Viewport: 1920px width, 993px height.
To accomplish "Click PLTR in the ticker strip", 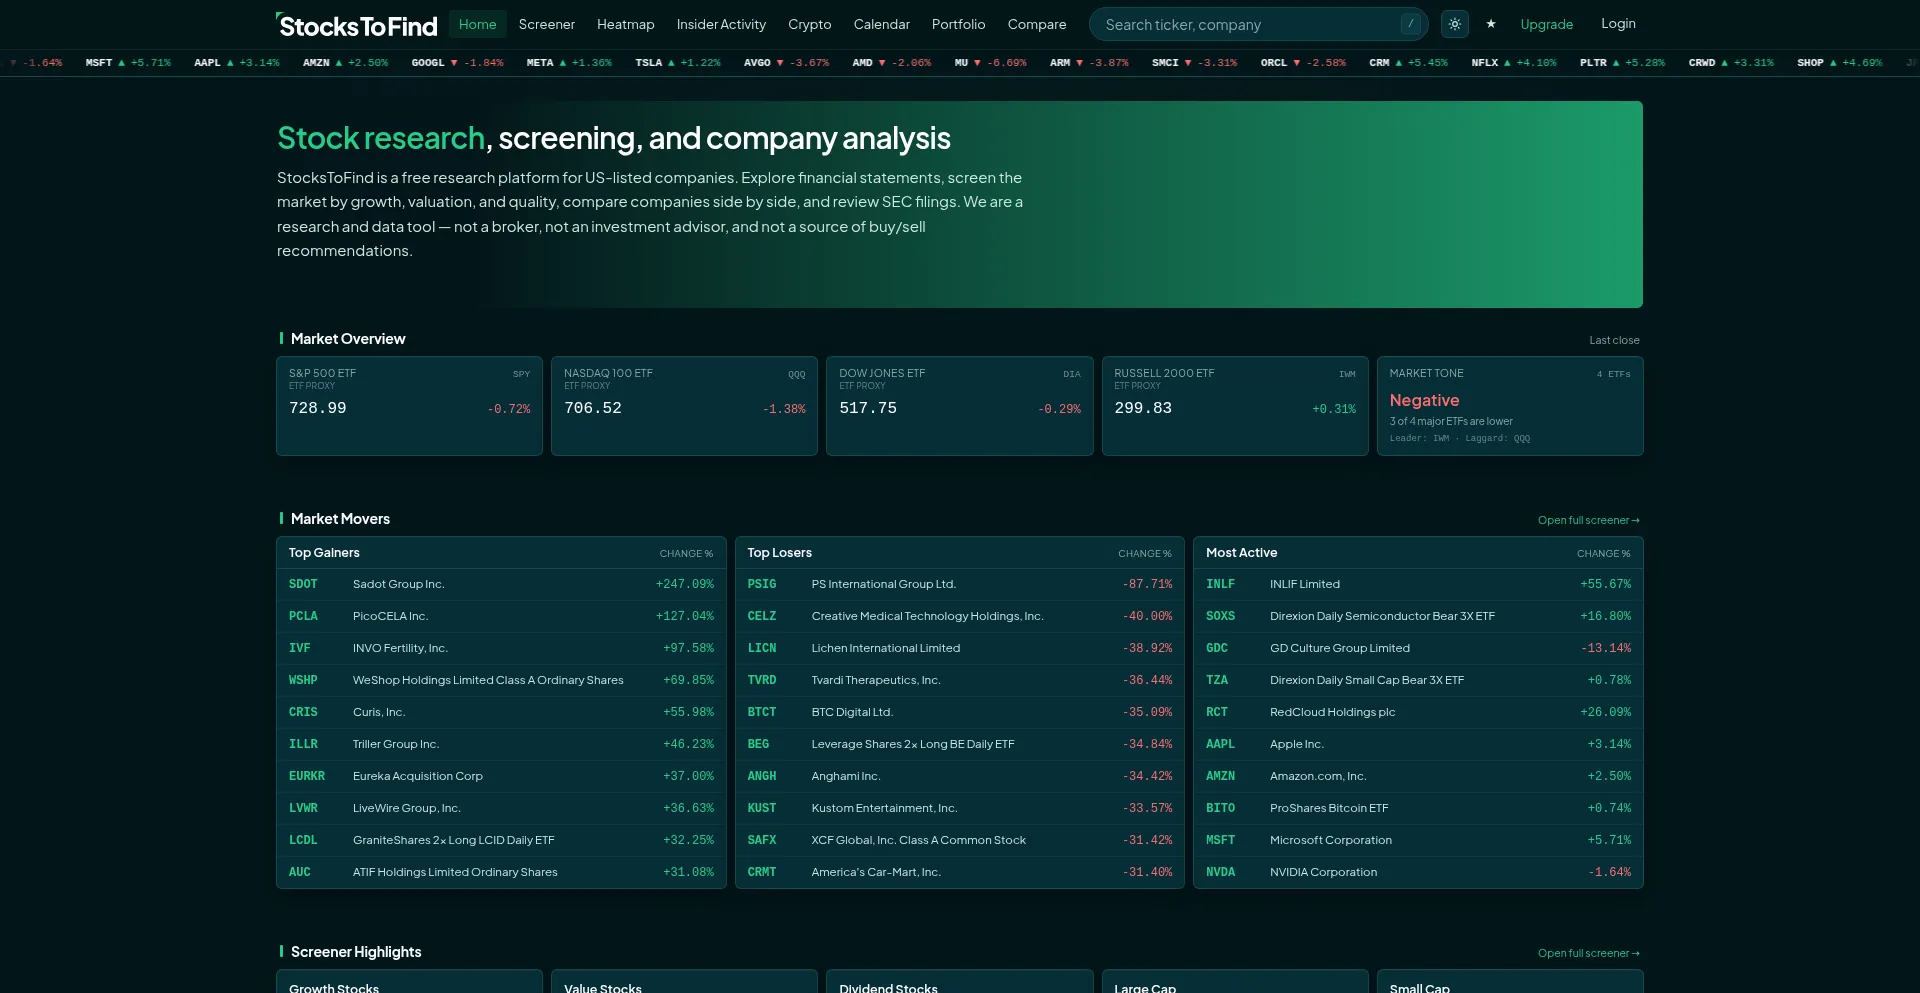I will [1622, 63].
